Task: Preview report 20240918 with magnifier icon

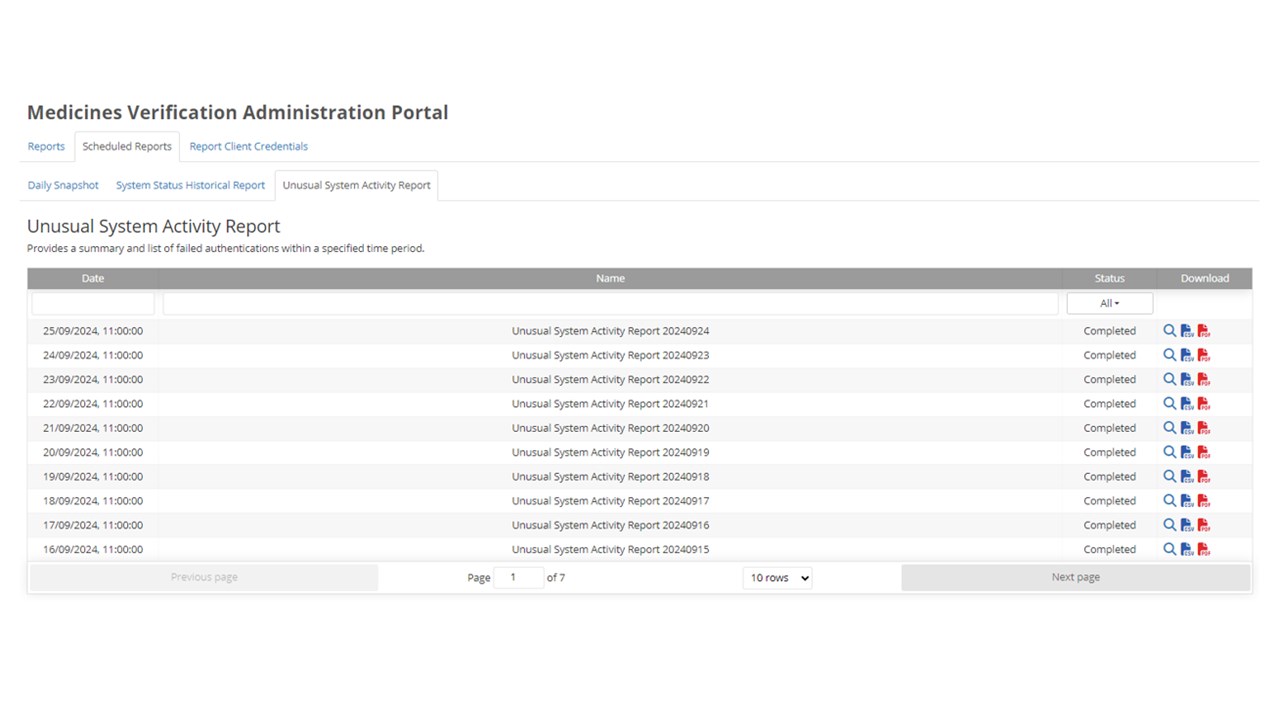Action: [1169, 477]
